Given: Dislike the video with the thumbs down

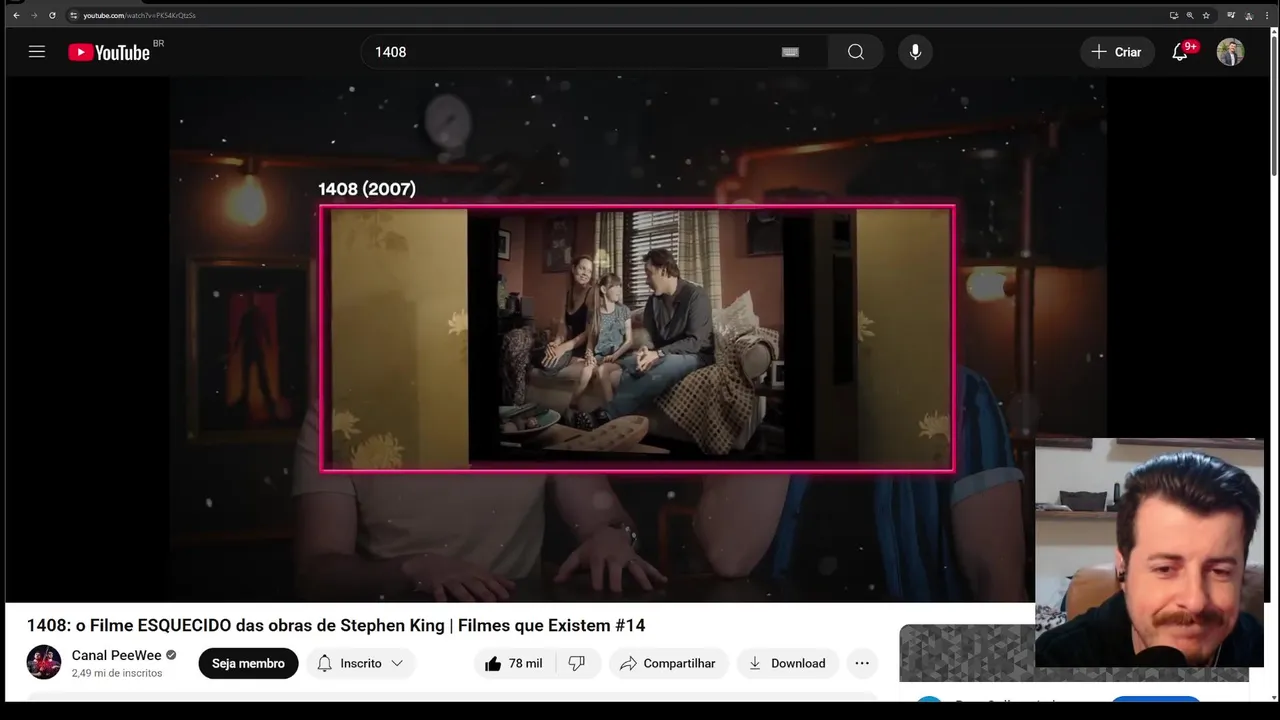Looking at the screenshot, I should (x=577, y=663).
